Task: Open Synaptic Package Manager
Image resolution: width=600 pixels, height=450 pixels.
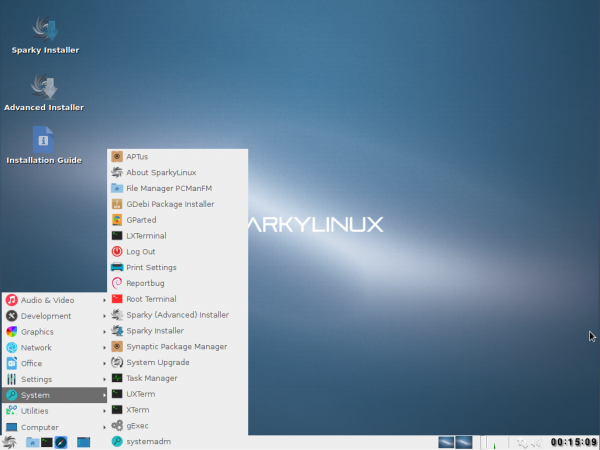Action: (178, 347)
